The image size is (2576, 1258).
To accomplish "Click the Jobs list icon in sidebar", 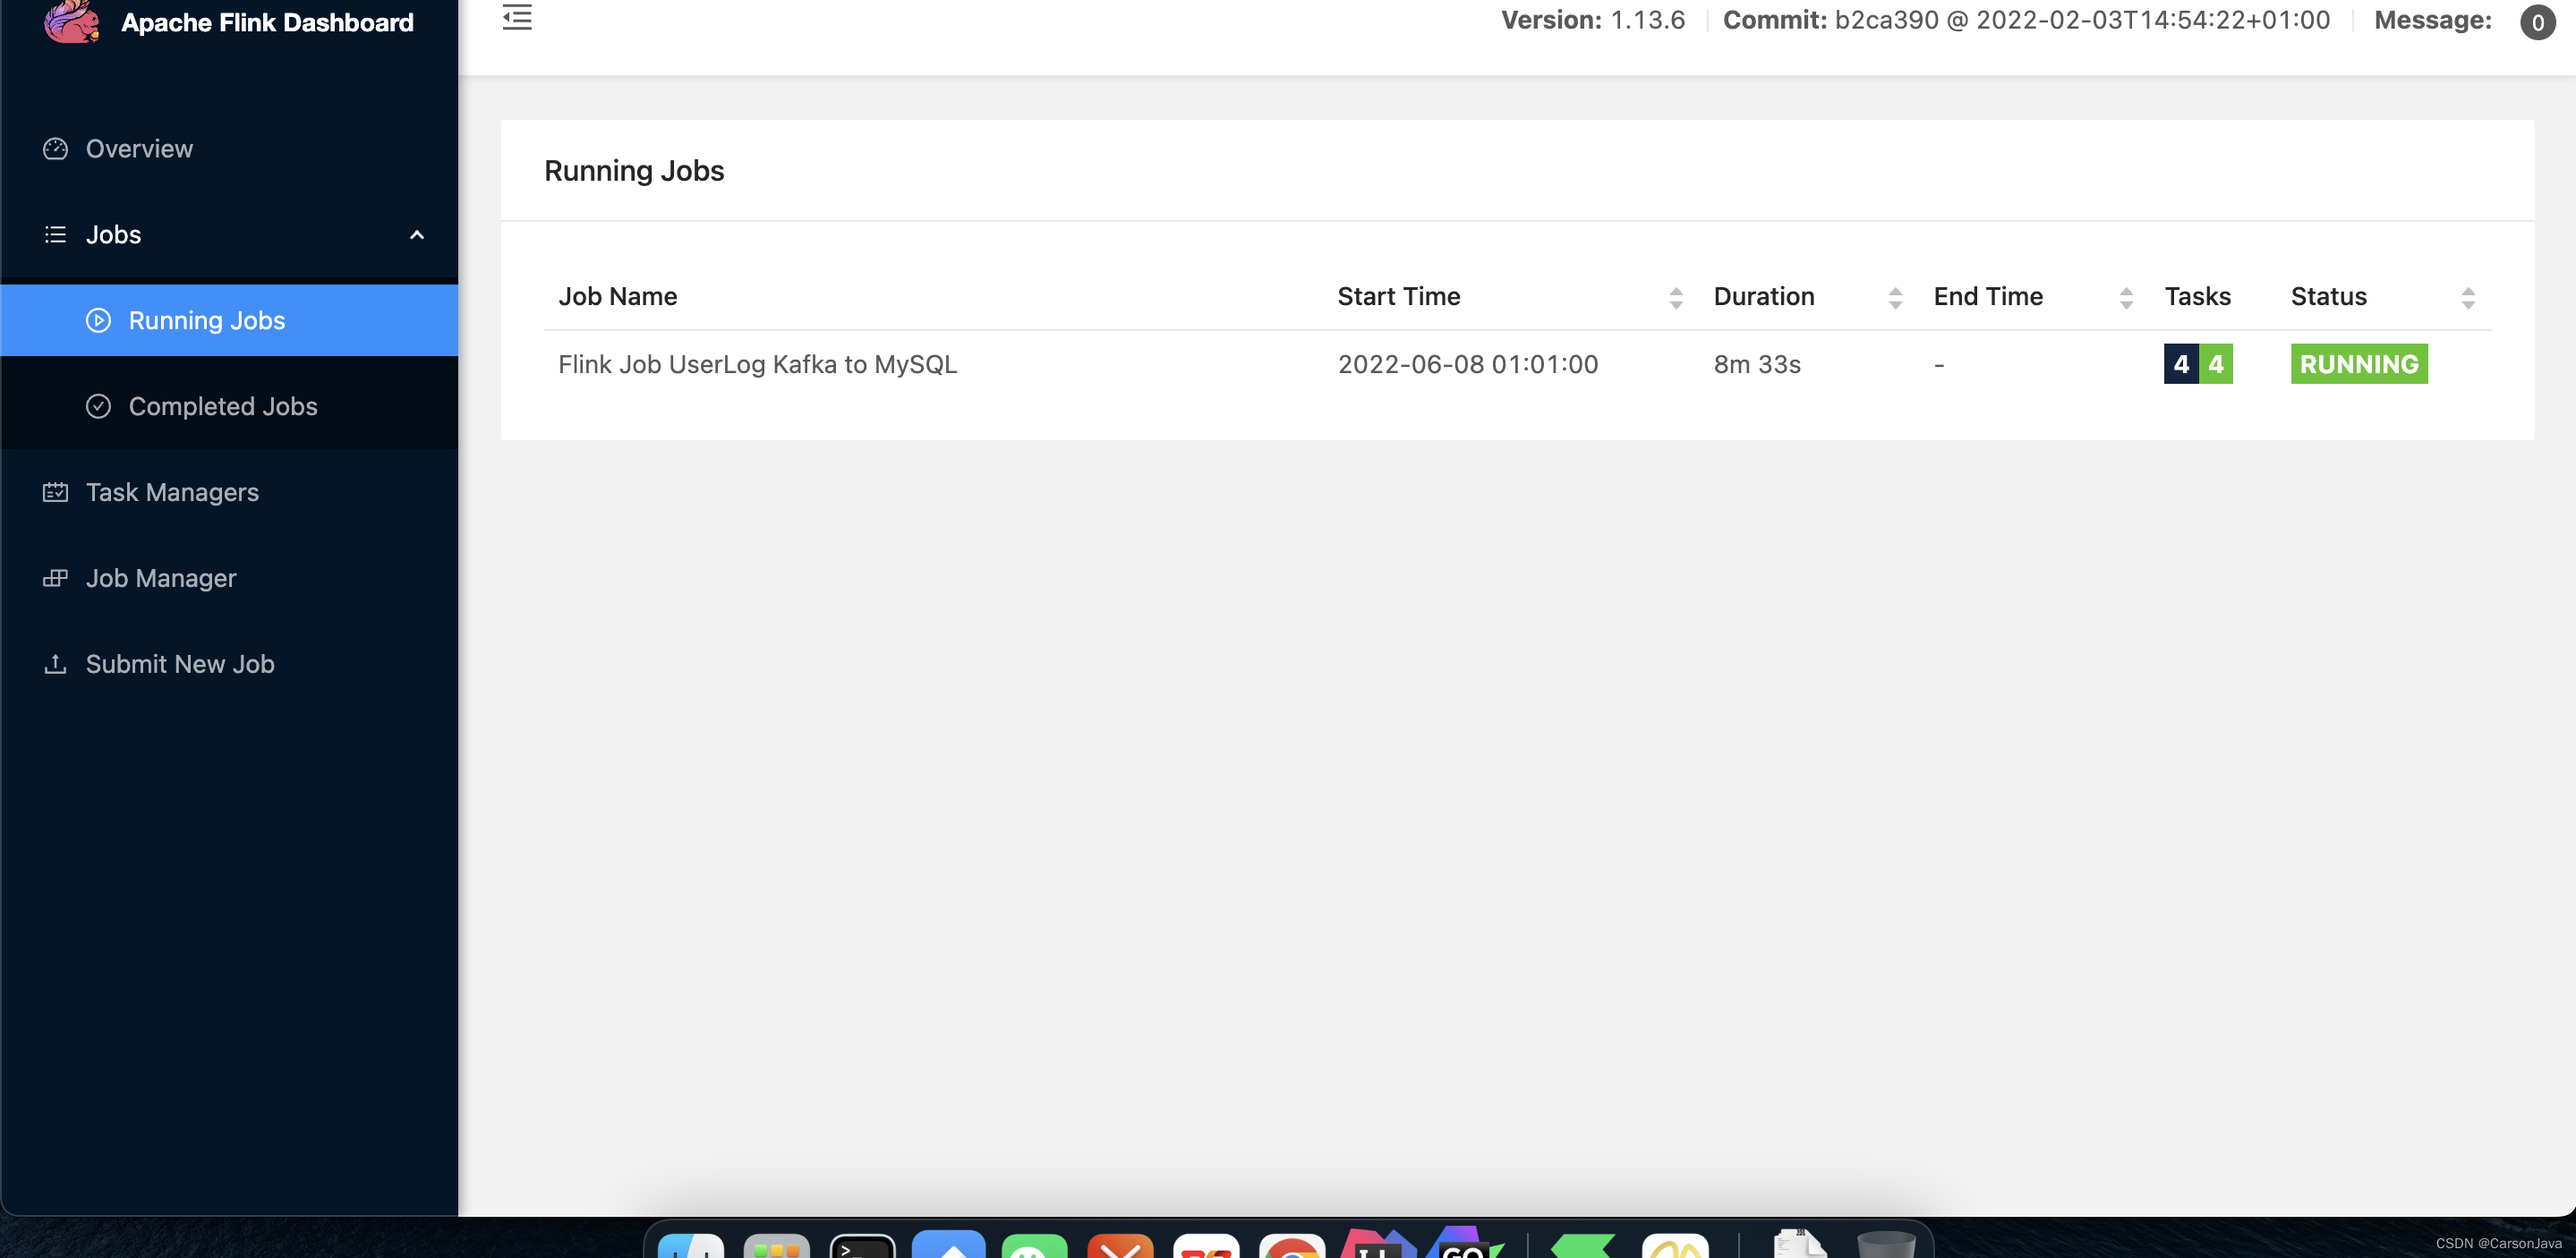I will pyautogui.click(x=55, y=234).
